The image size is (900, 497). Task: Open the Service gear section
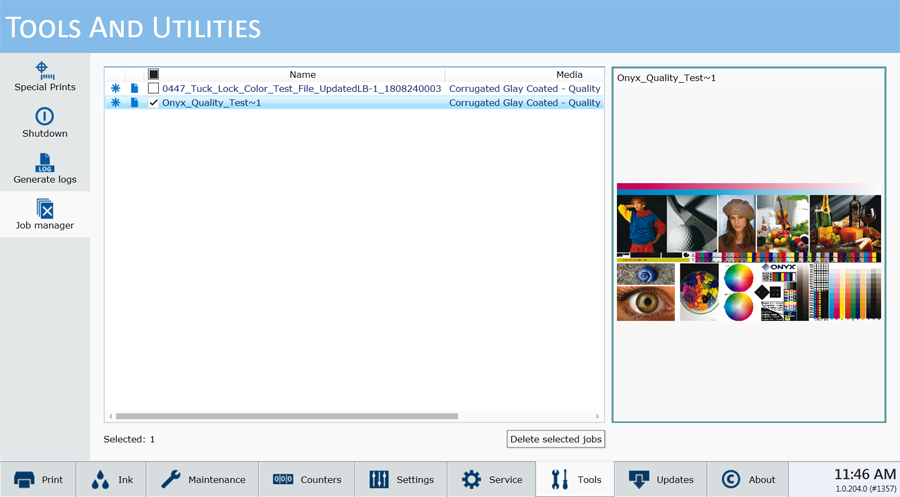pyautogui.click(x=471, y=479)
